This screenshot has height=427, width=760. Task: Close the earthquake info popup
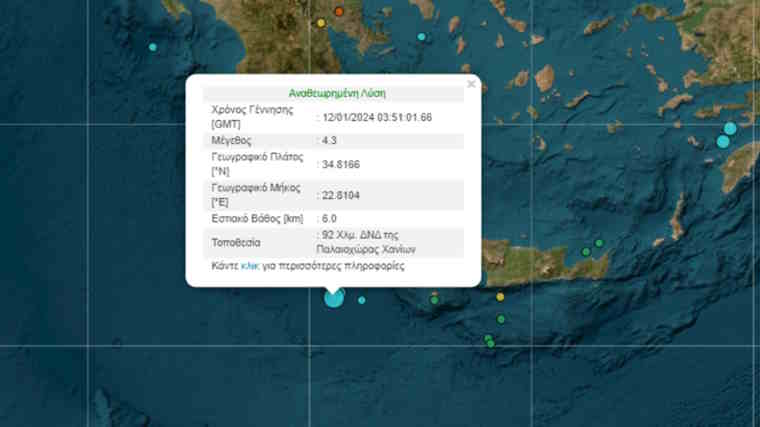(x=471, y=84)
